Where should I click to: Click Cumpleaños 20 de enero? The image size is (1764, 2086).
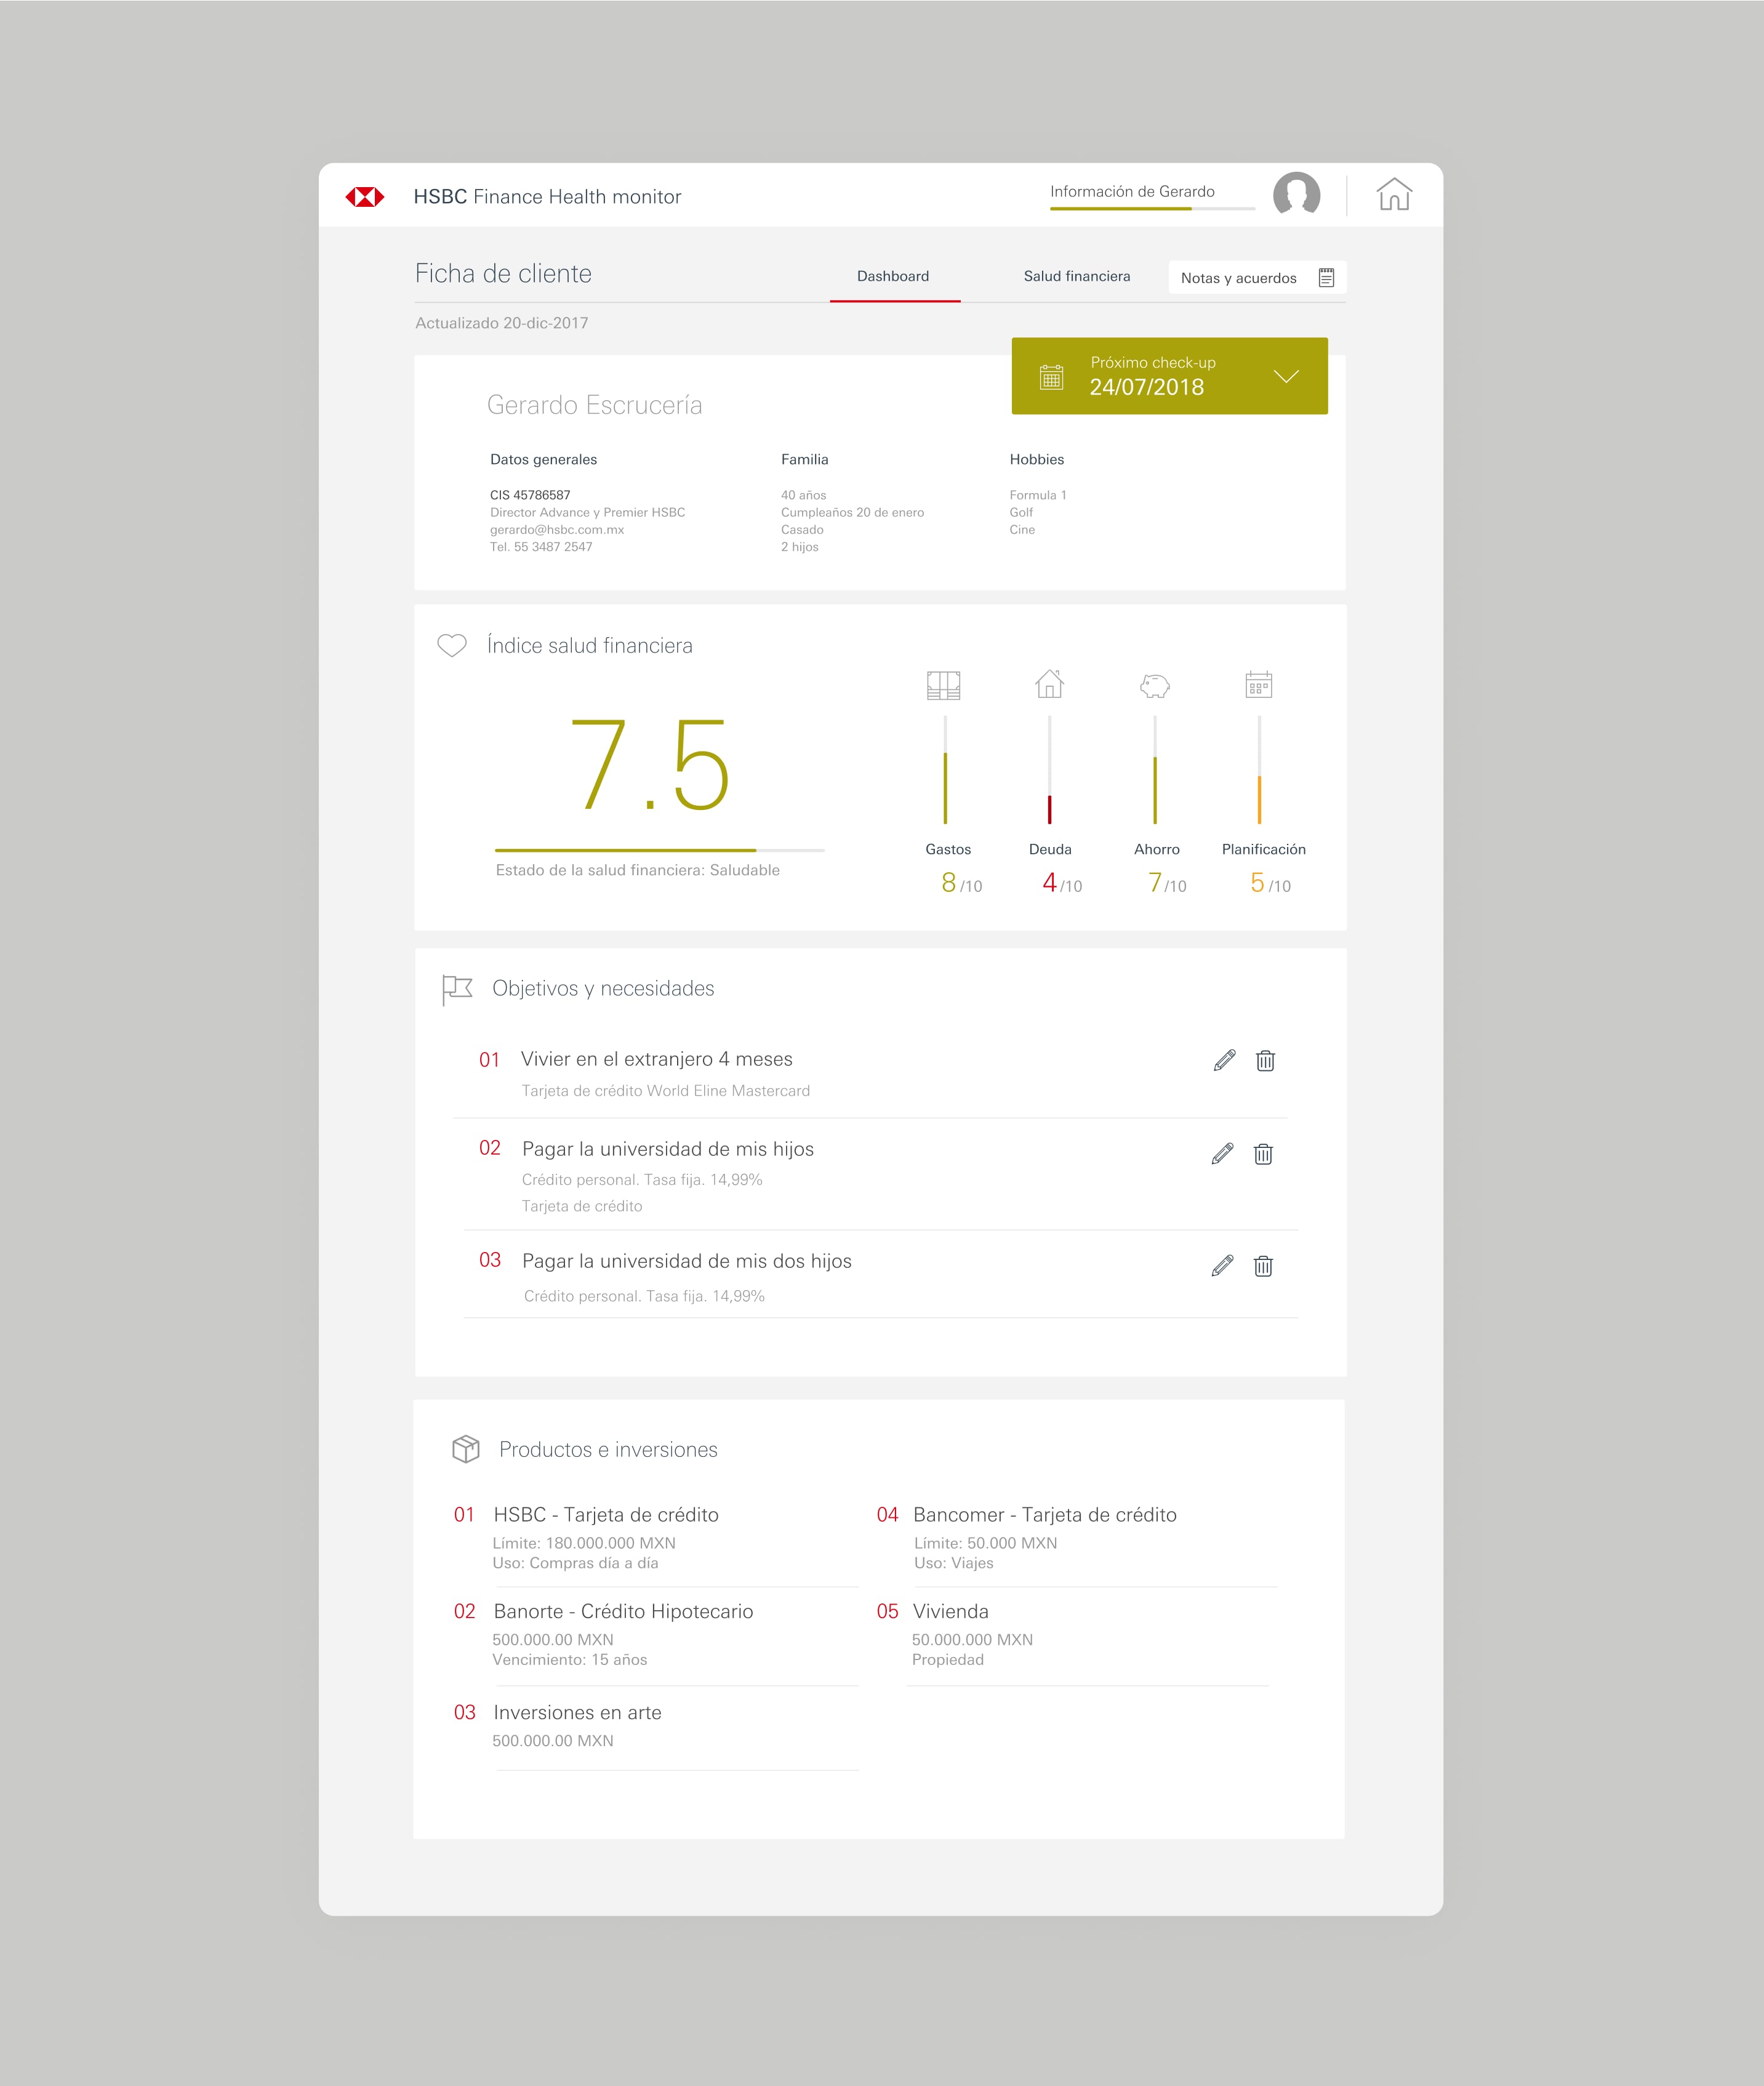click(x=852, y=512)
